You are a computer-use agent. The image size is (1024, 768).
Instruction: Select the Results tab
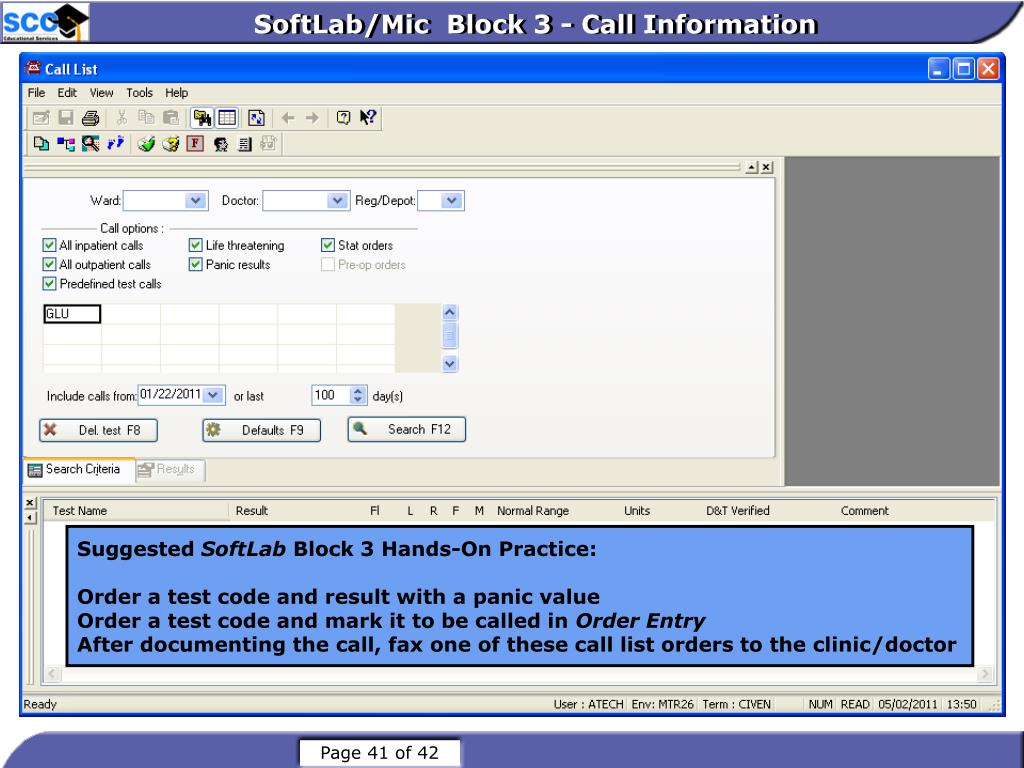(170, 470)
